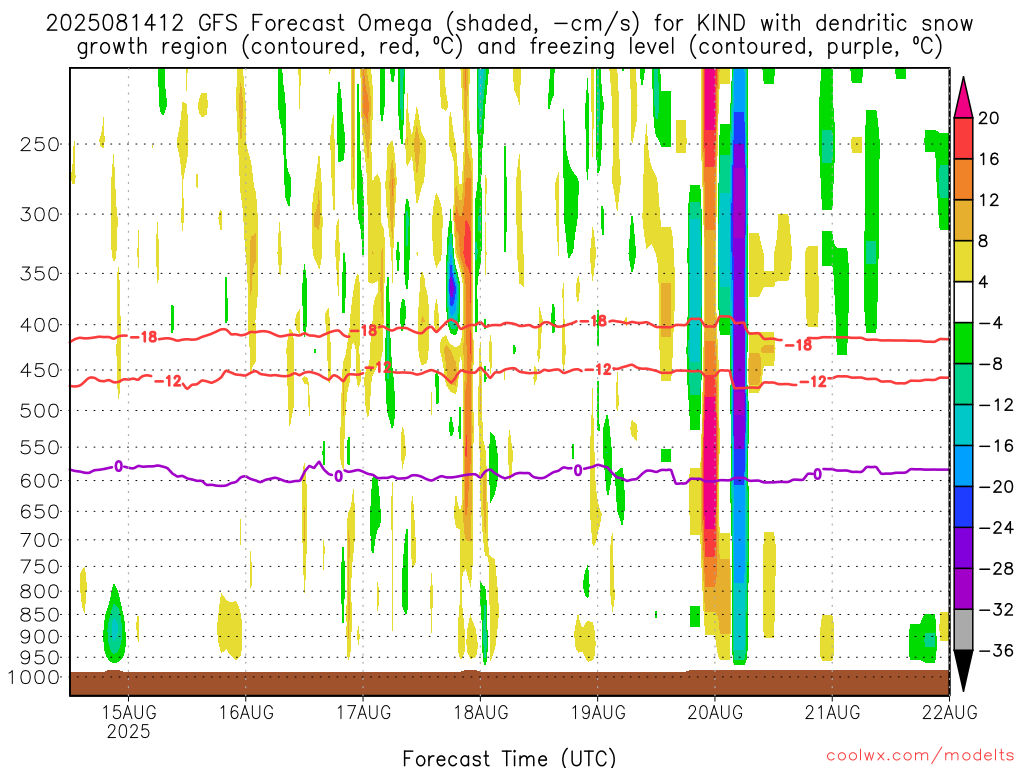Click the teal-green swatch between -8 and -12
Viewport: 1024px width, 768px height.
point(963,385)
